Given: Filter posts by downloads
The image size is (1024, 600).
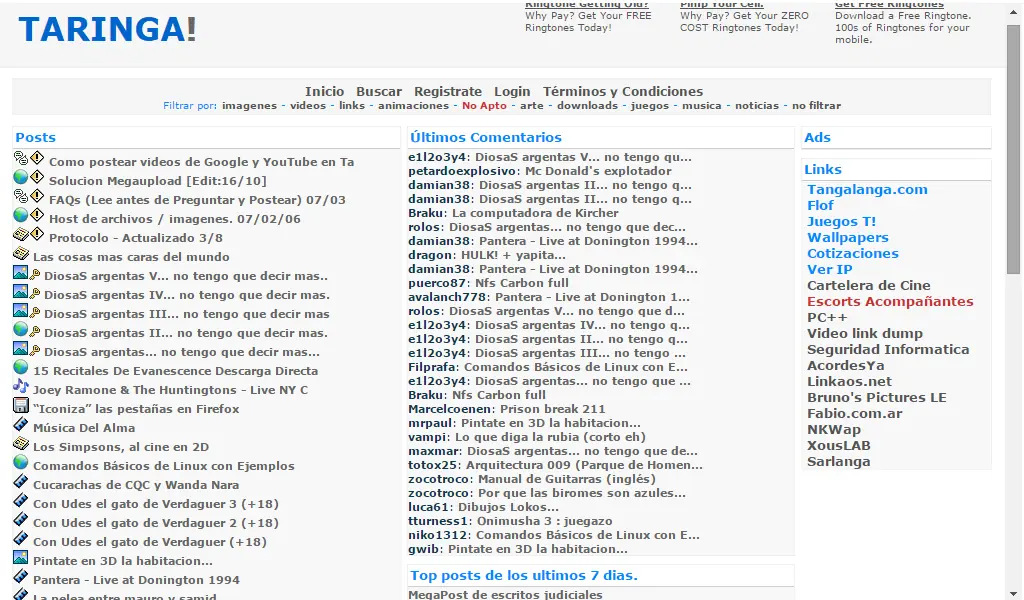Looking at the screenshot, I should point(587,106).
